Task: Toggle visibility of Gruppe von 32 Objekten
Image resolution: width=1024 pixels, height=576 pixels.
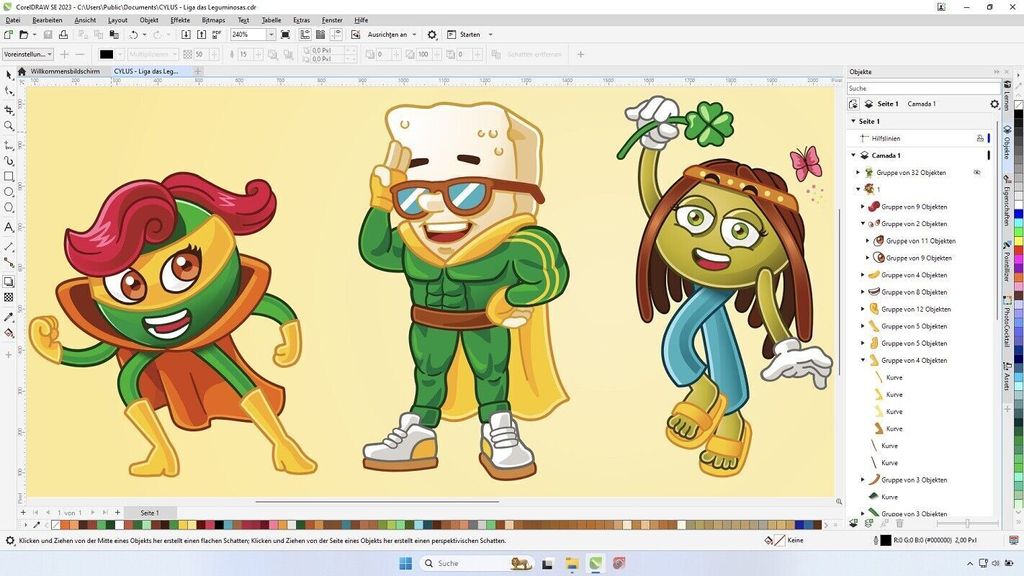Action: pos(977,173)
